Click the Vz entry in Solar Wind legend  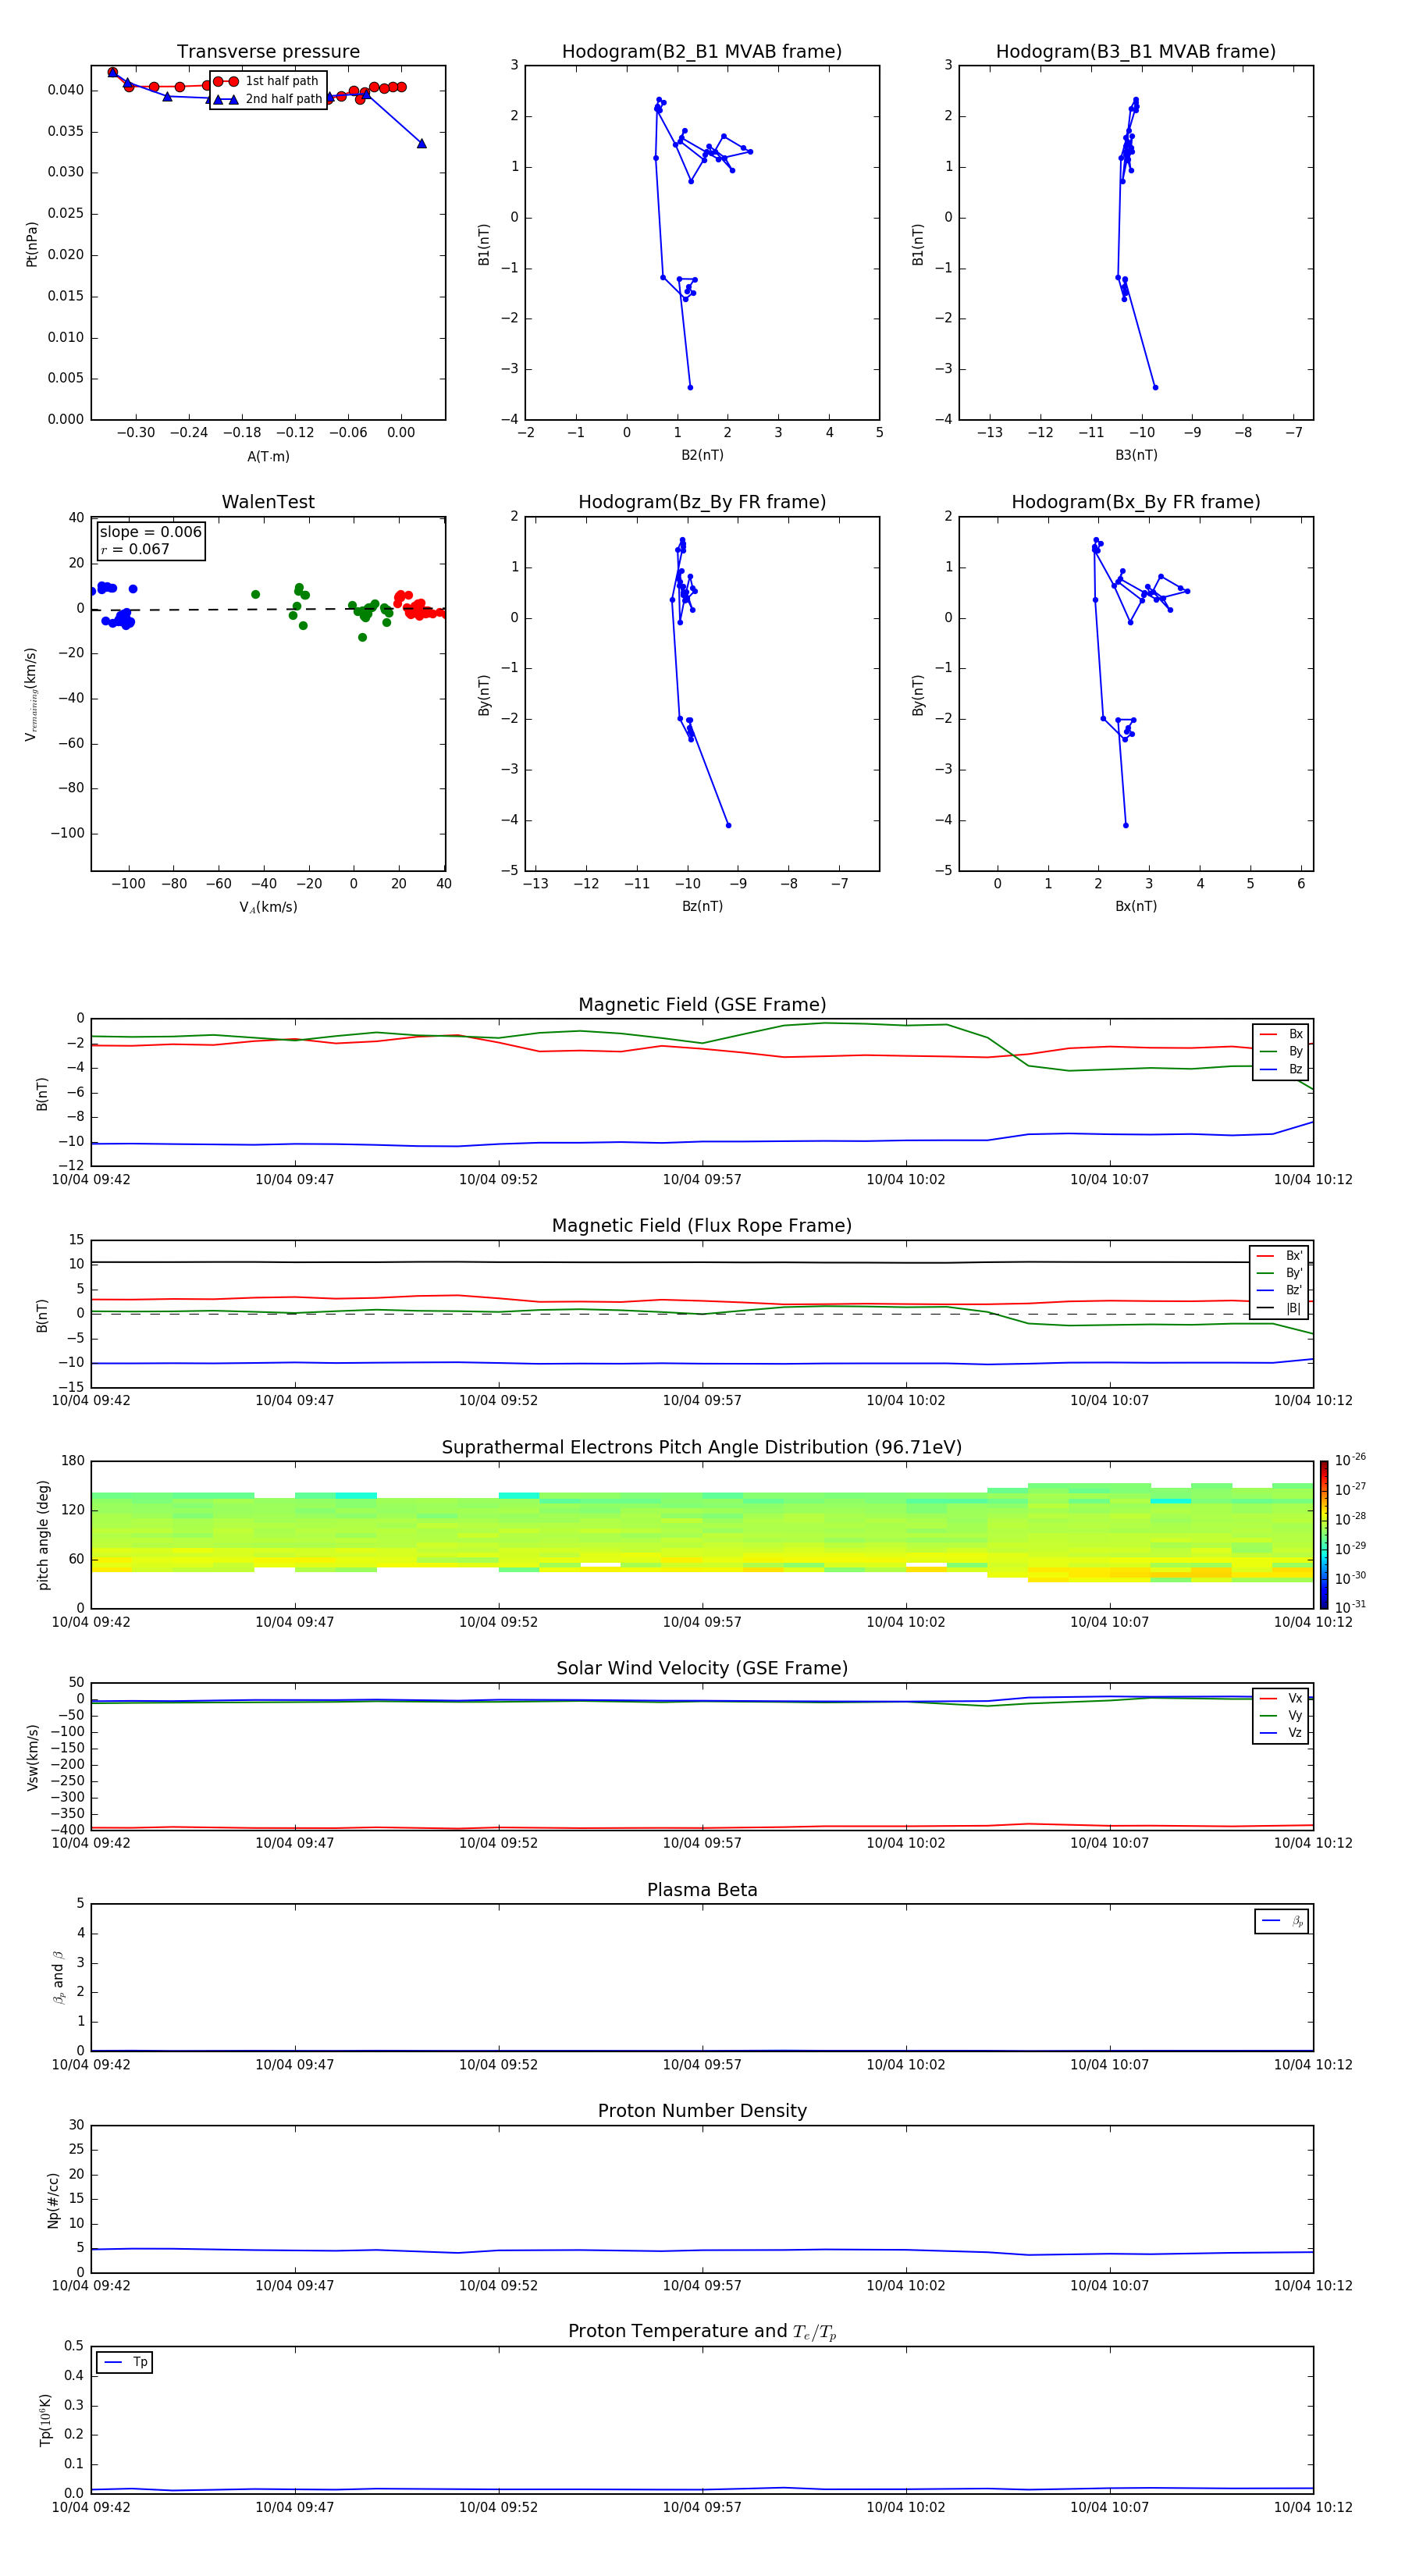tap(1281, 1733)
